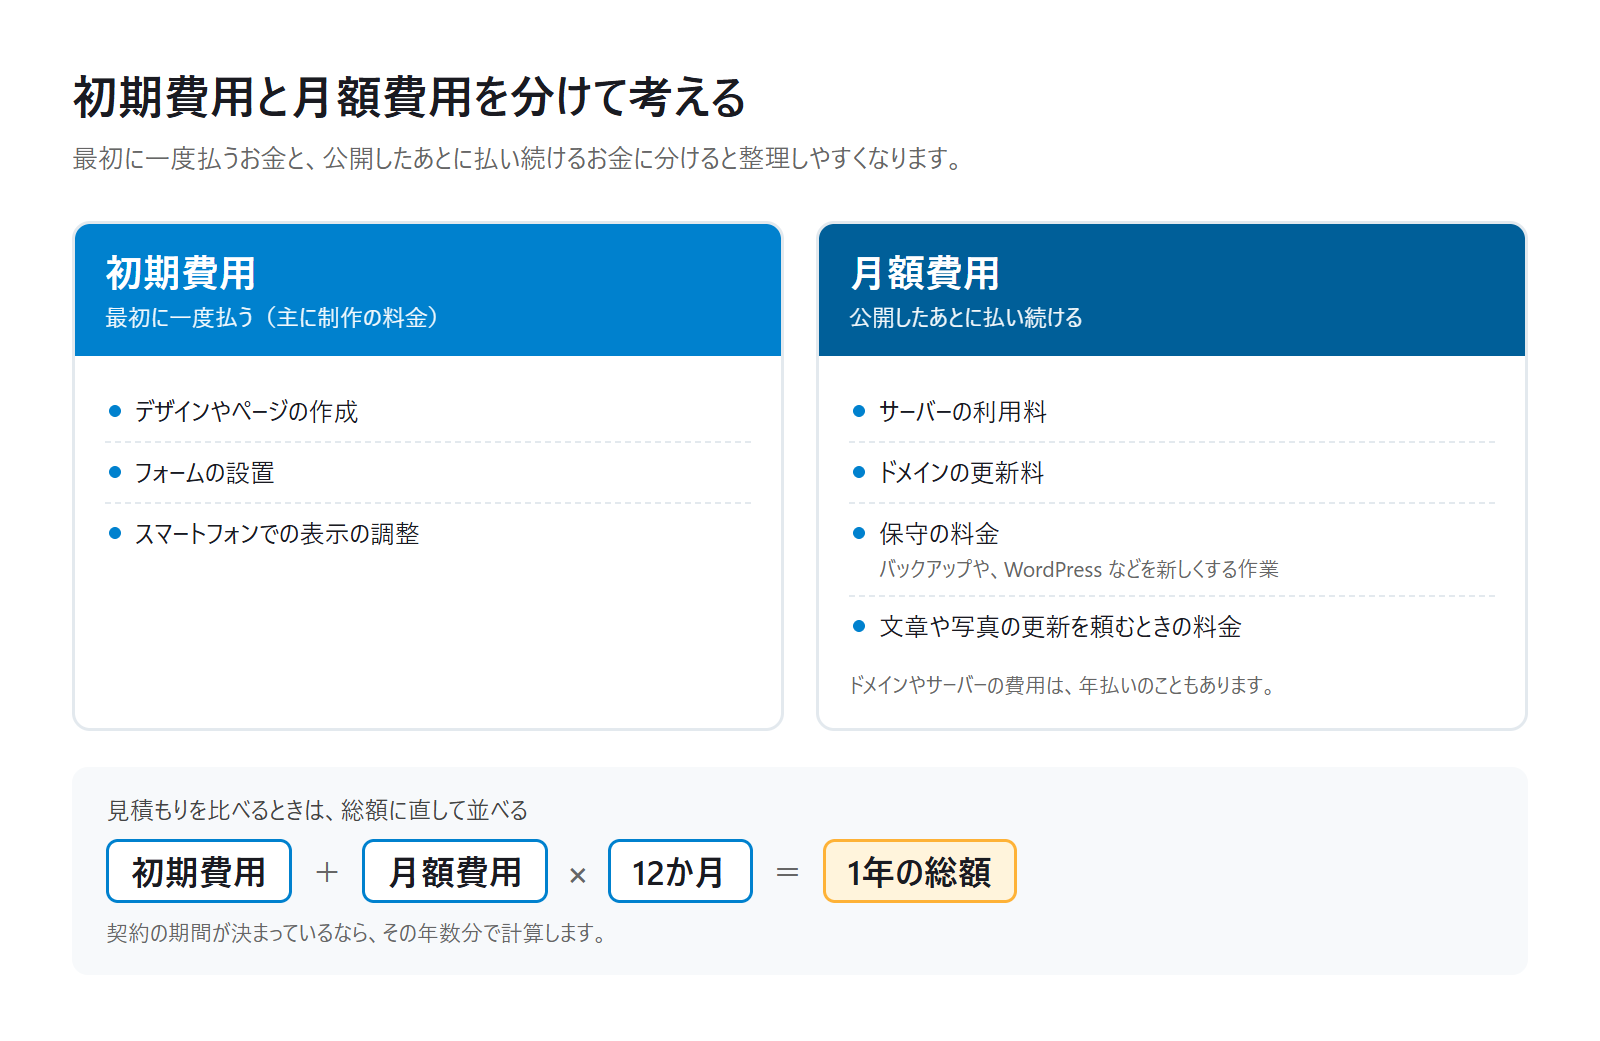Click the multiplication sign in the formula
Viewport: 1600px width, 1041px height.
(x=578, y=875)
